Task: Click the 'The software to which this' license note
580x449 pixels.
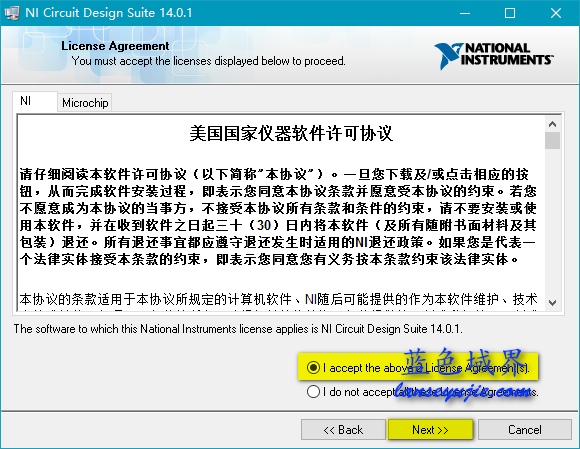Action: (238, 329)
